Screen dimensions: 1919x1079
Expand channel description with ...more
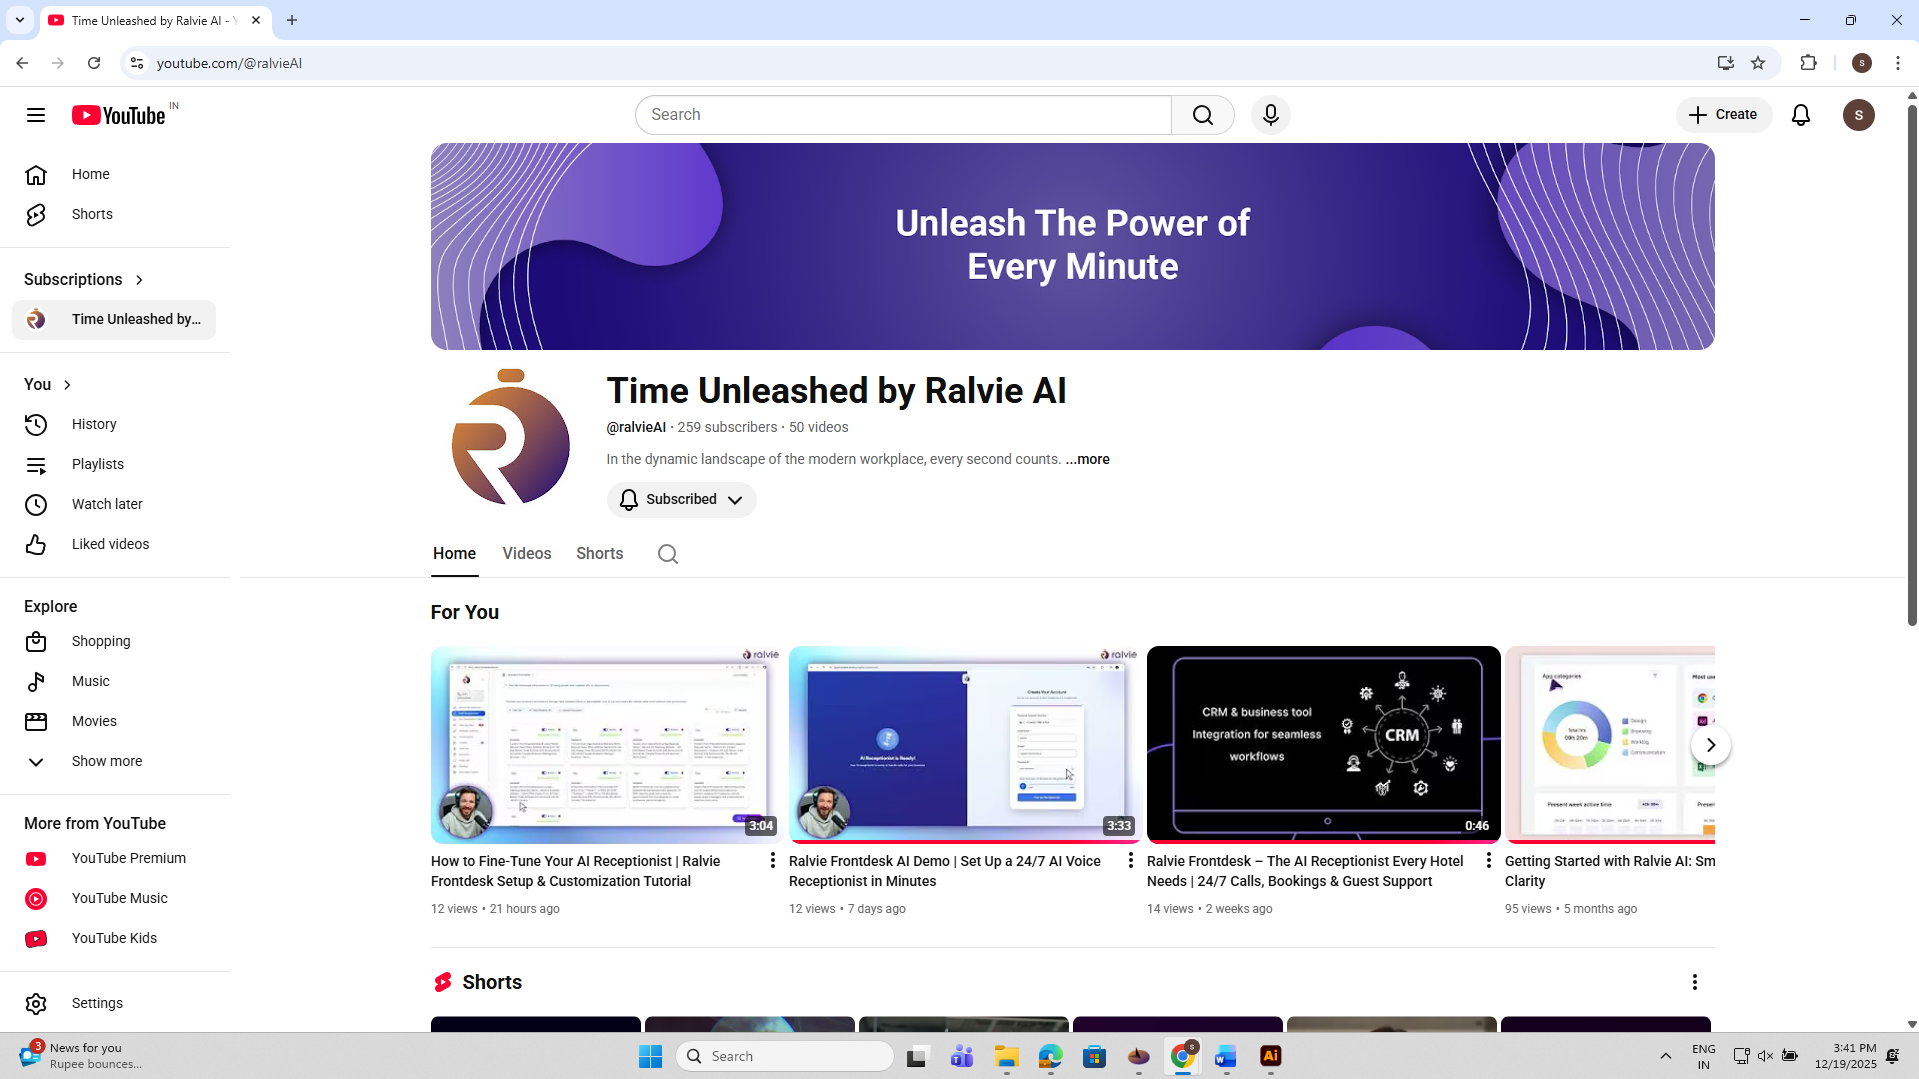click(1087, 459)
